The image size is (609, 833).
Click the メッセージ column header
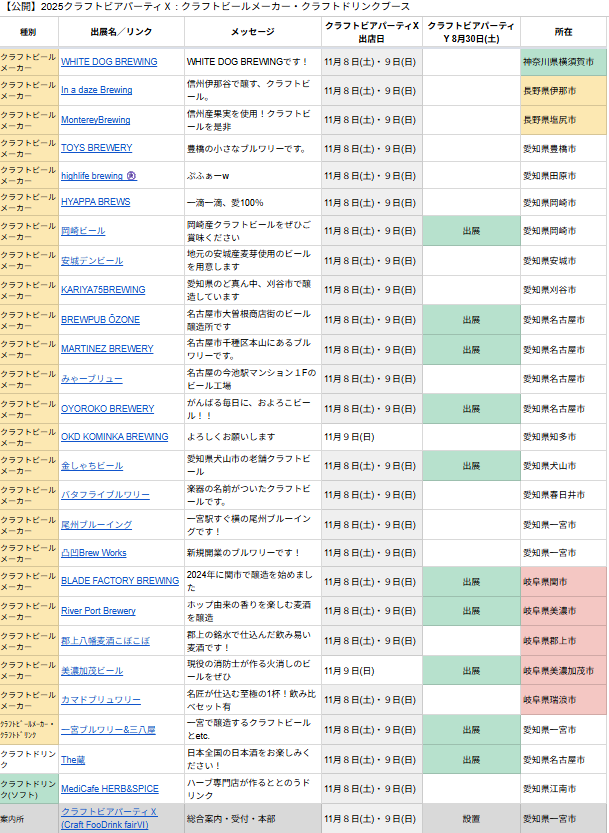tap(252, 32)
